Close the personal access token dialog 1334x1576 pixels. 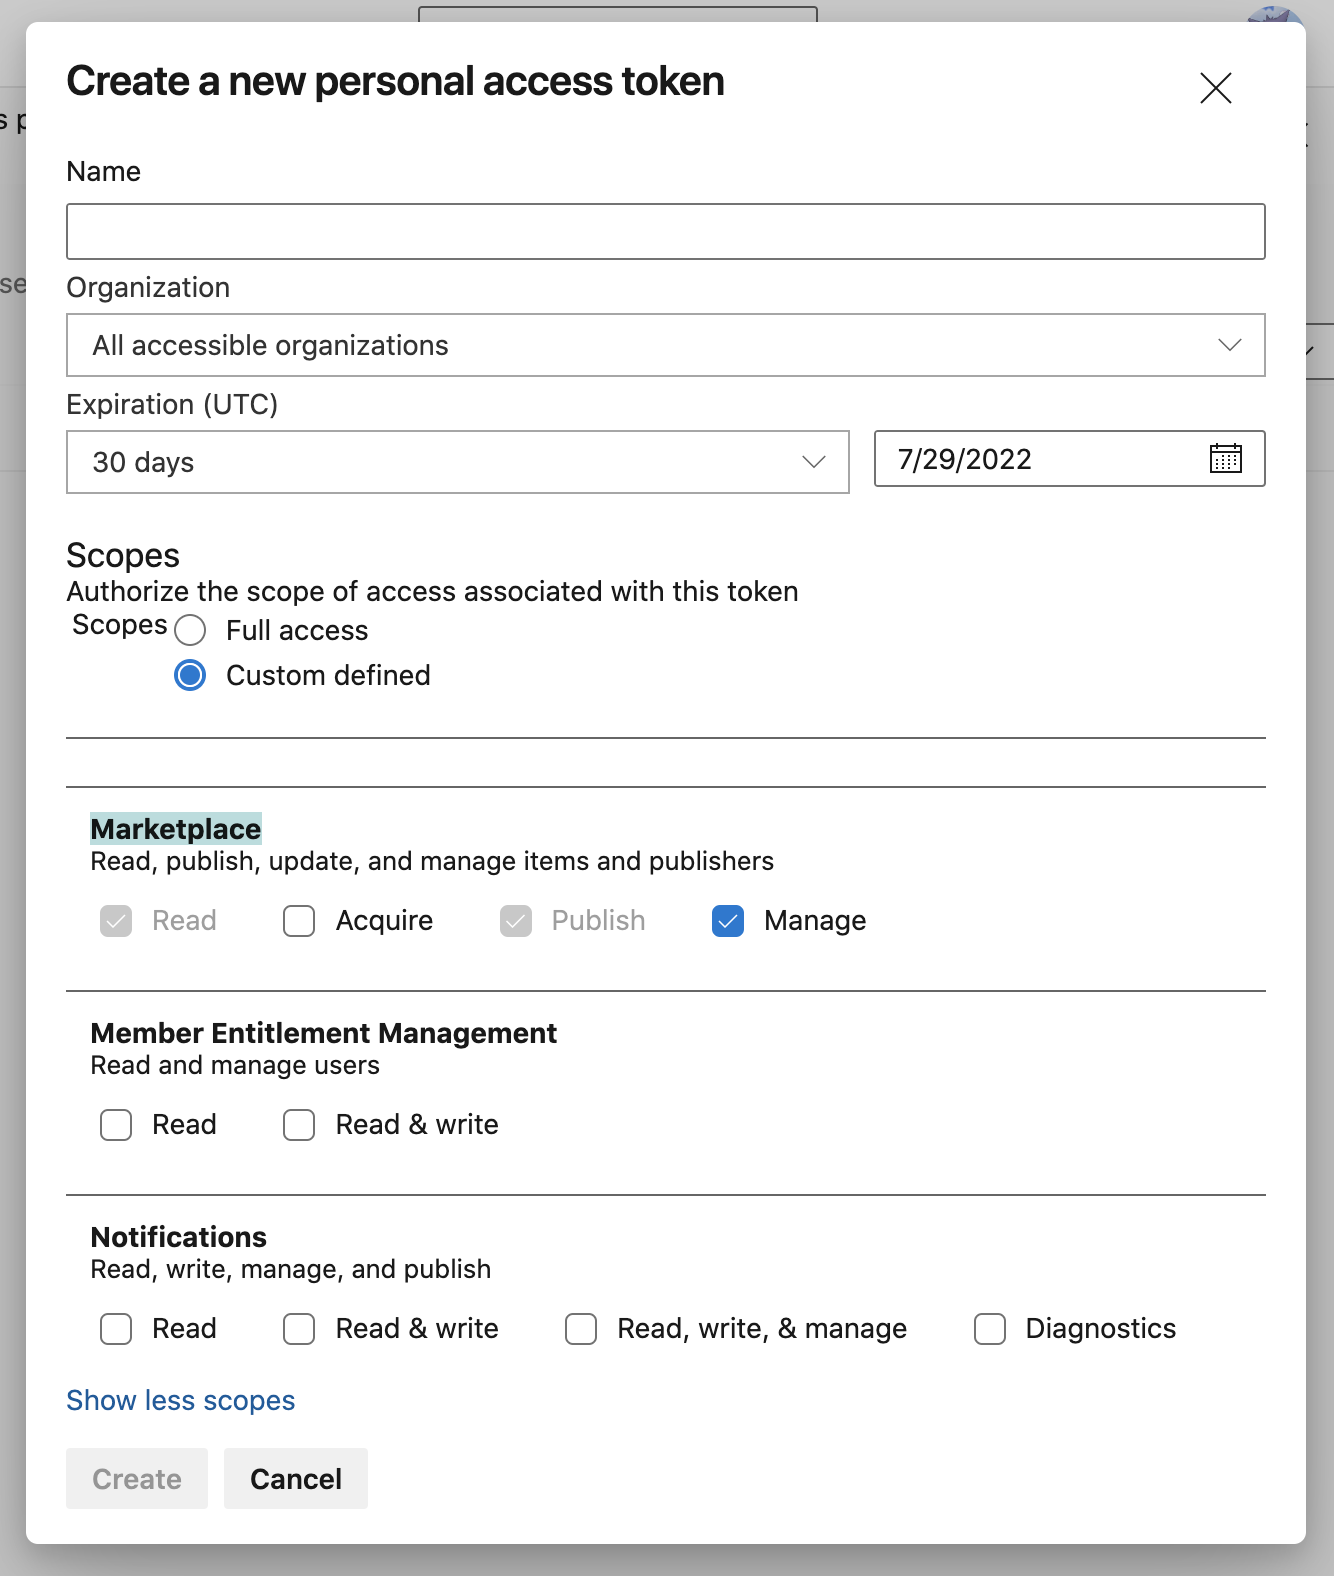[1215, 88]
